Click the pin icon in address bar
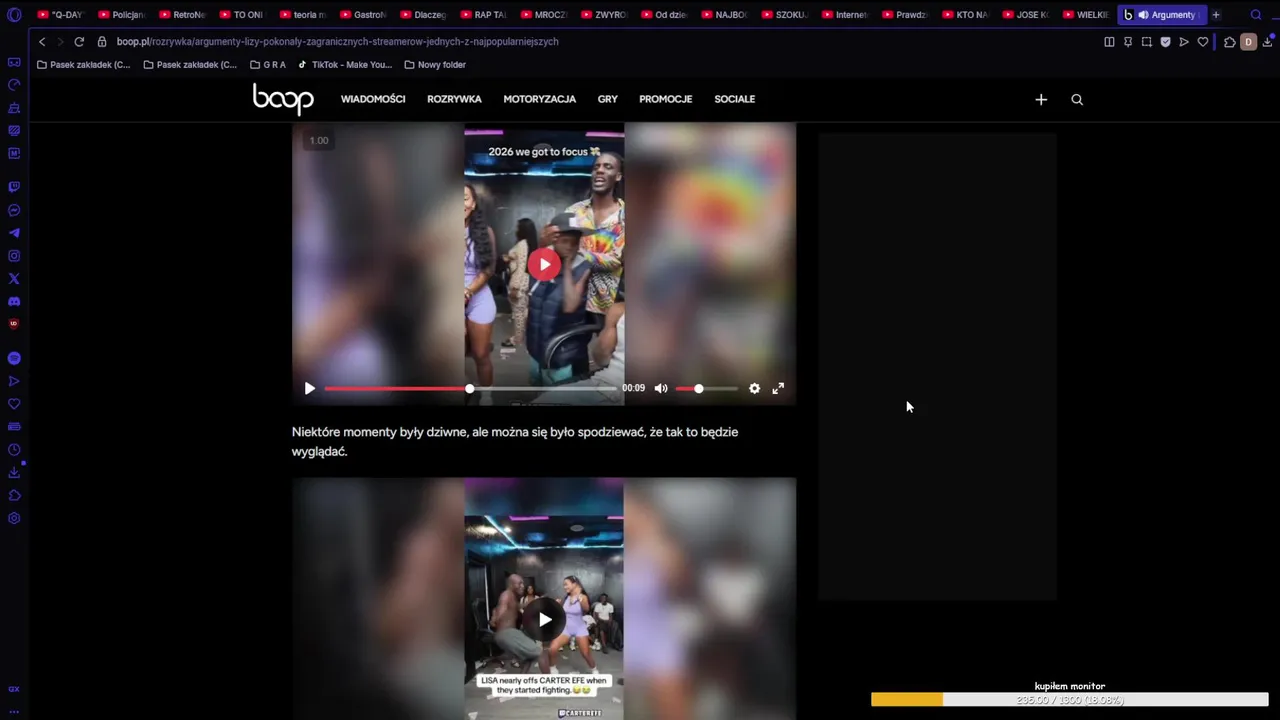This screenshot has width=1280, height=720. [x=1128, y=42]
